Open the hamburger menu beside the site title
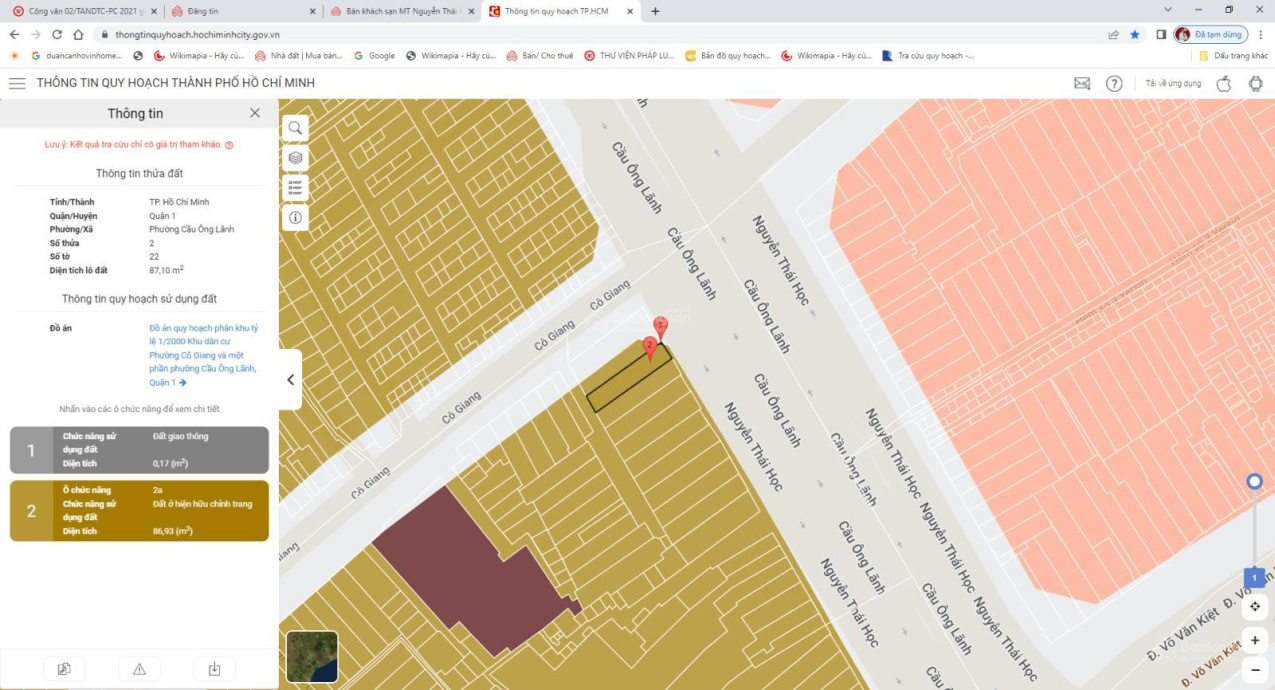The height and width of the screenshot is (690, 1275). [17, 83]
